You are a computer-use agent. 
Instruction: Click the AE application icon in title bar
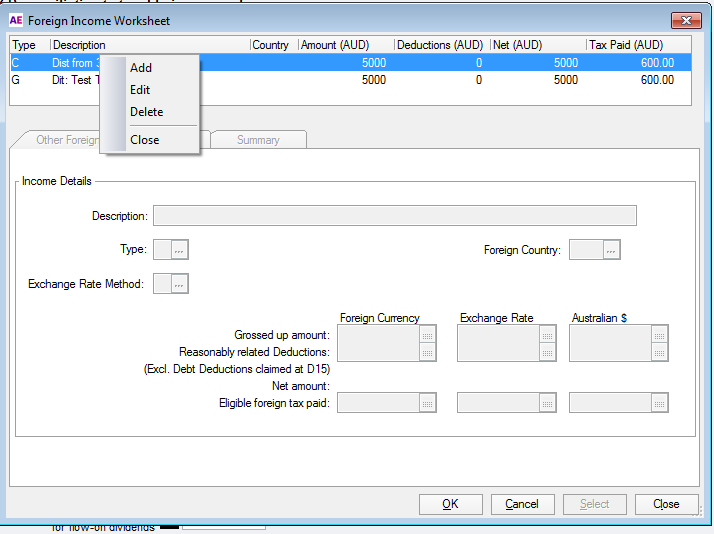[x=17, y=20]
